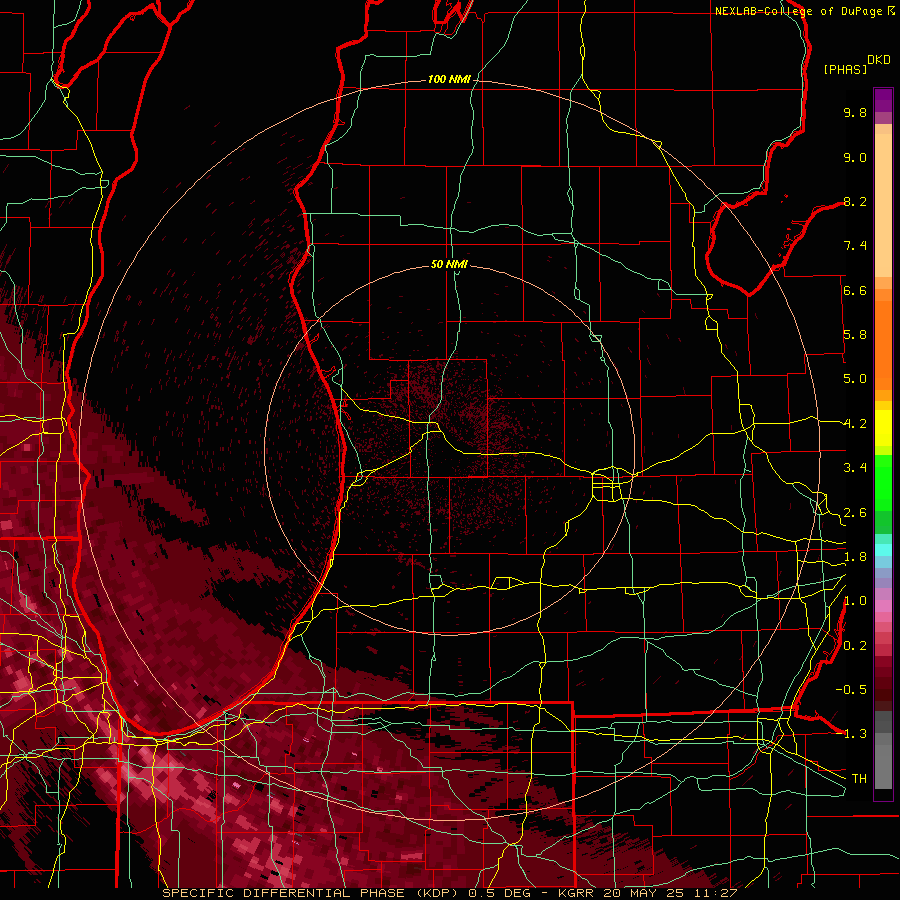Click the 8.2 value on color scale
This screenshot has height=900, width=900.
point(855,201)
